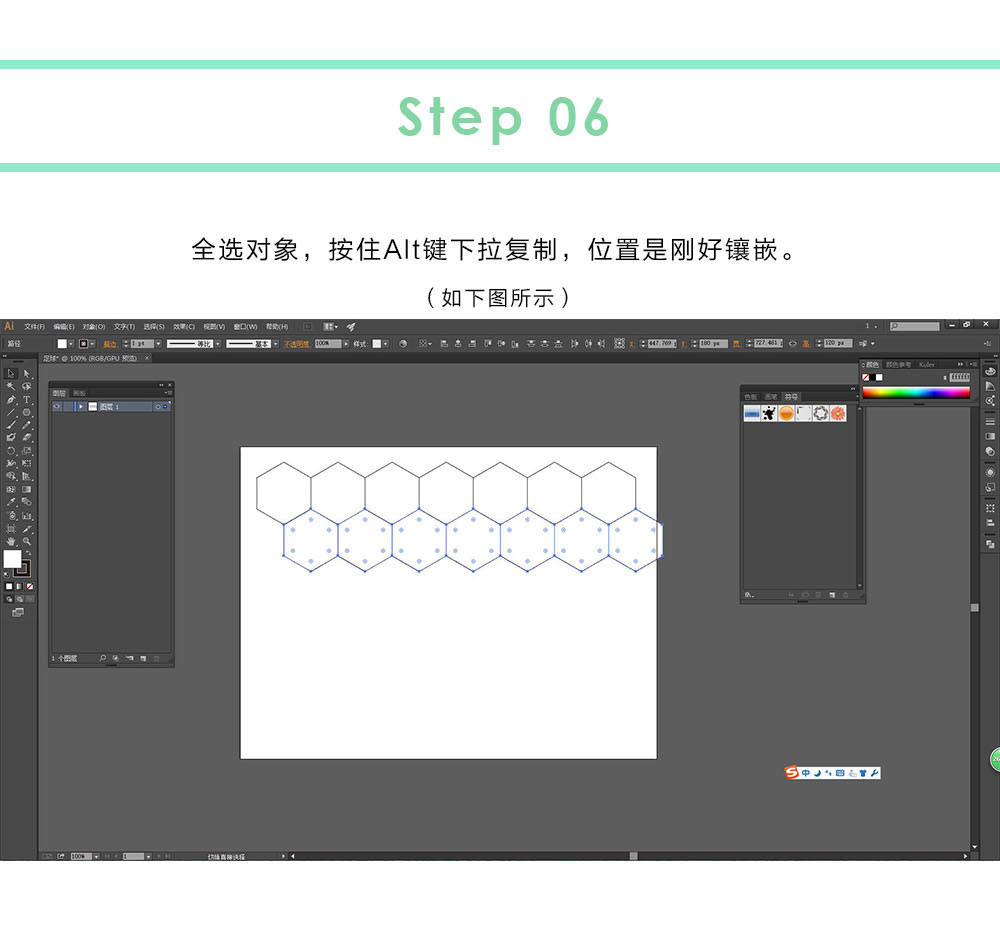This screenshot has height=932, width=1000.
Task: Choose the Line Segment tool
Action: point(11,413)
